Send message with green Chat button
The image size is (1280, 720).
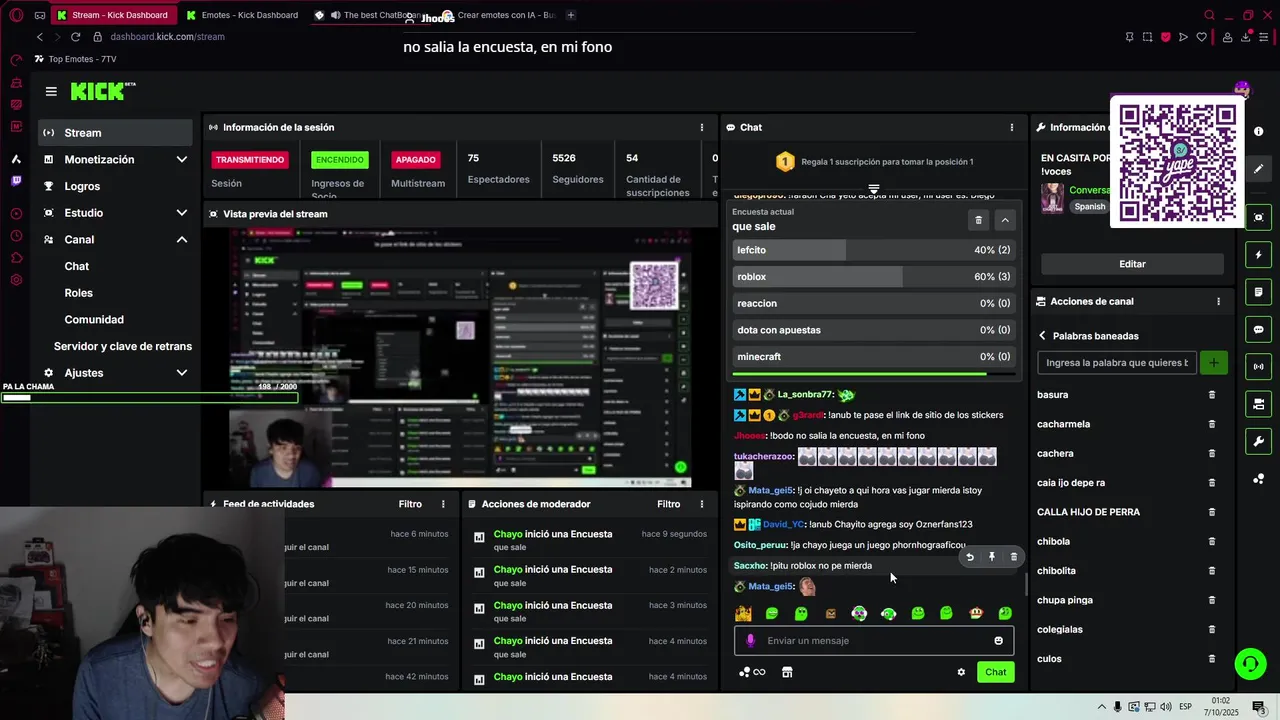[995, 672]
